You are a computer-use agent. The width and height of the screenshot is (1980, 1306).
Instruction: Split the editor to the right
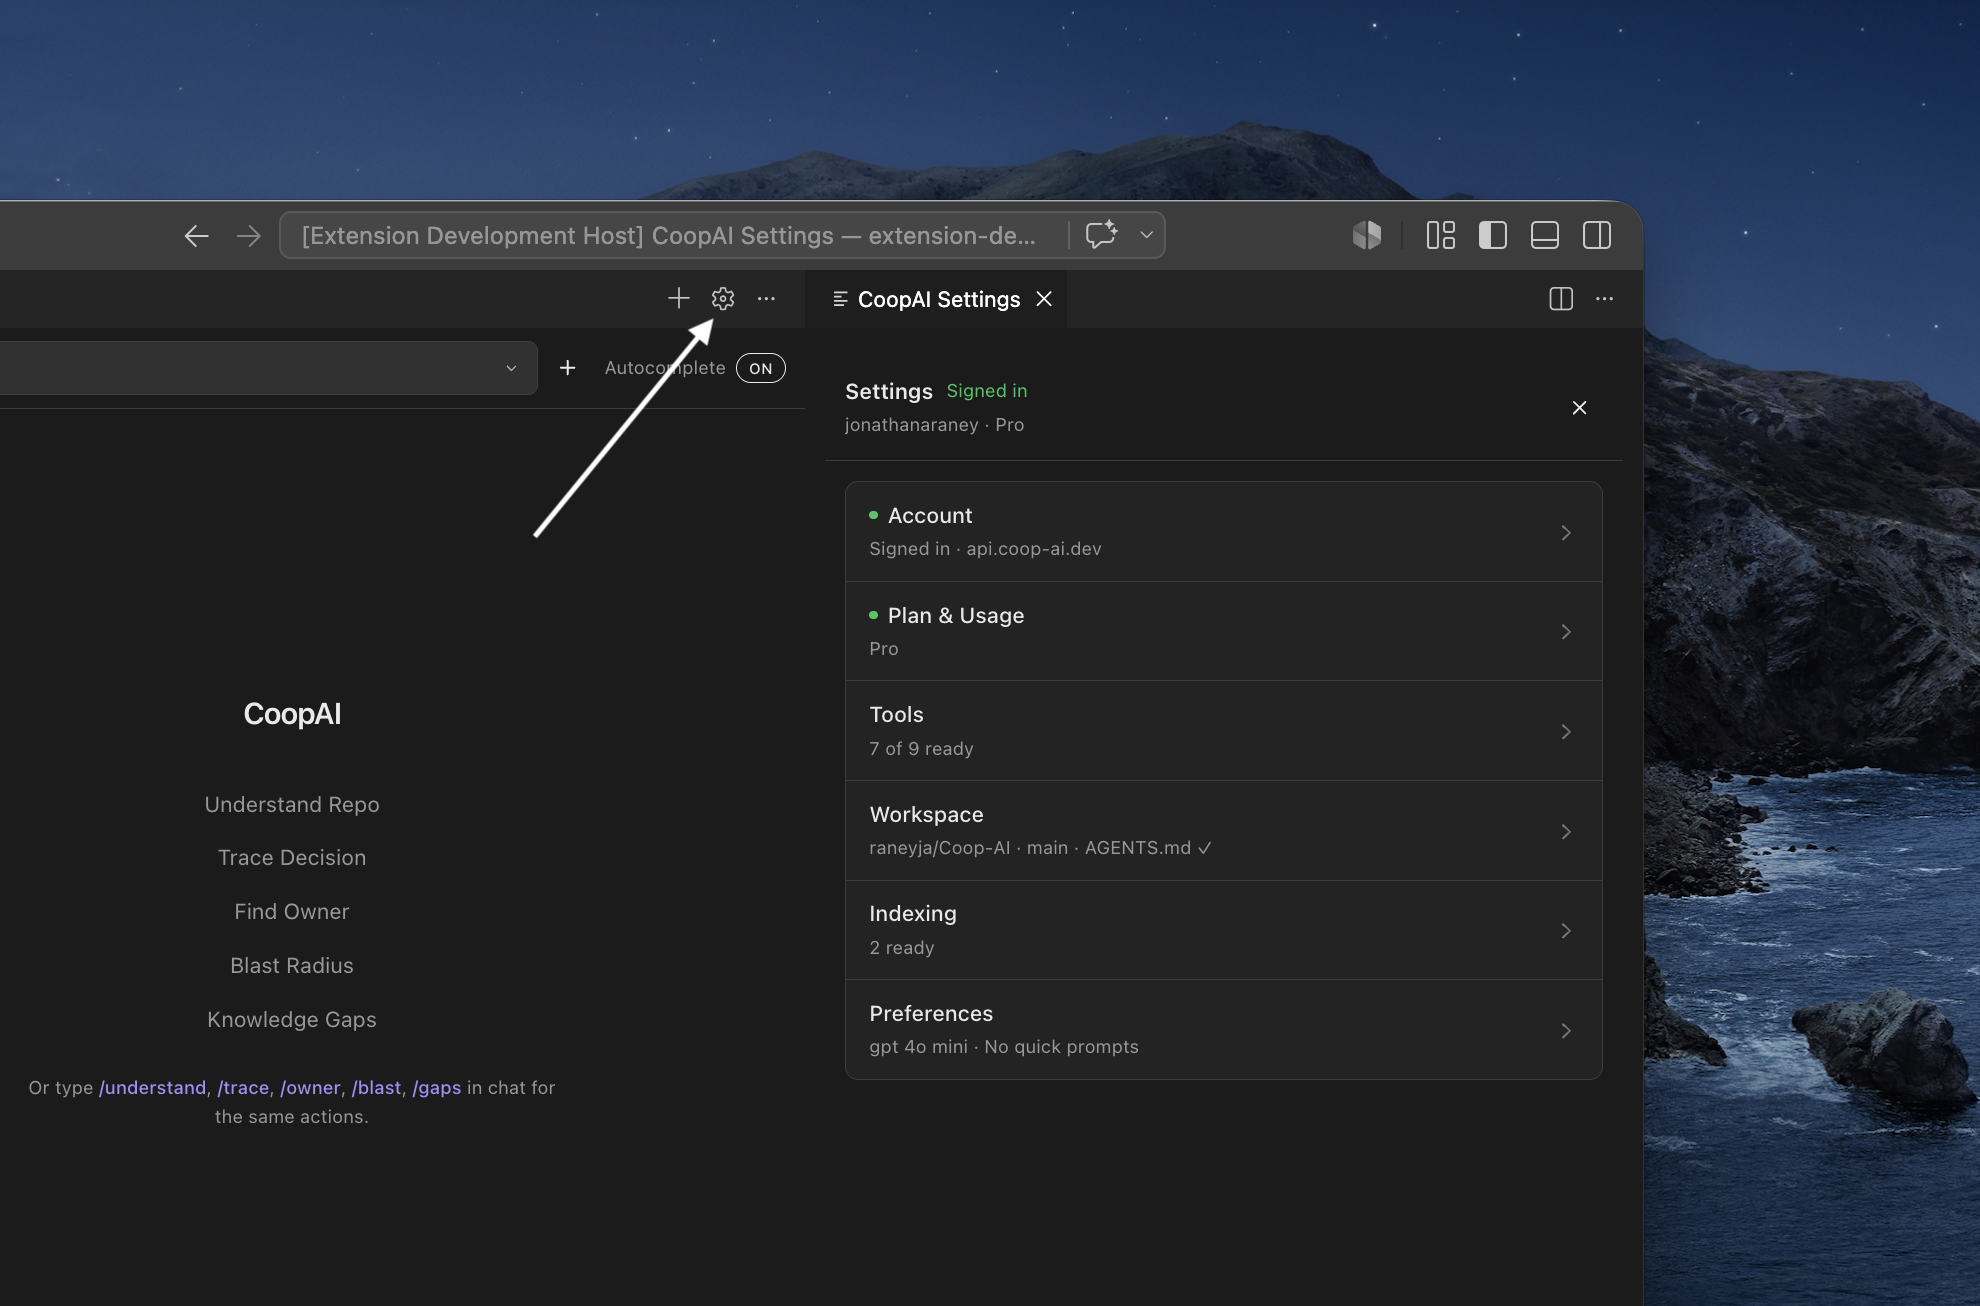point(1561,298)
